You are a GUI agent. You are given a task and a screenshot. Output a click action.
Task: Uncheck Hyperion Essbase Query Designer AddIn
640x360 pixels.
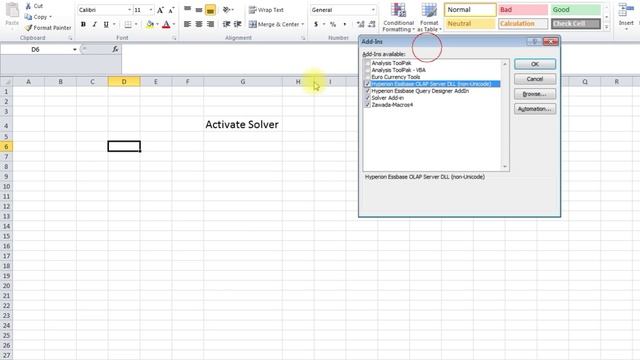click(367, 91)
